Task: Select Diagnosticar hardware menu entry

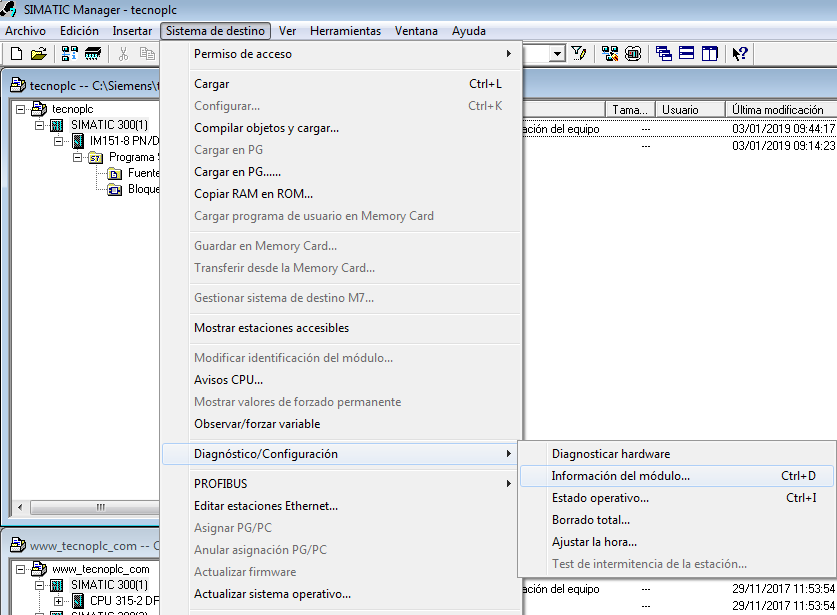Action: [x=676, y=454]
